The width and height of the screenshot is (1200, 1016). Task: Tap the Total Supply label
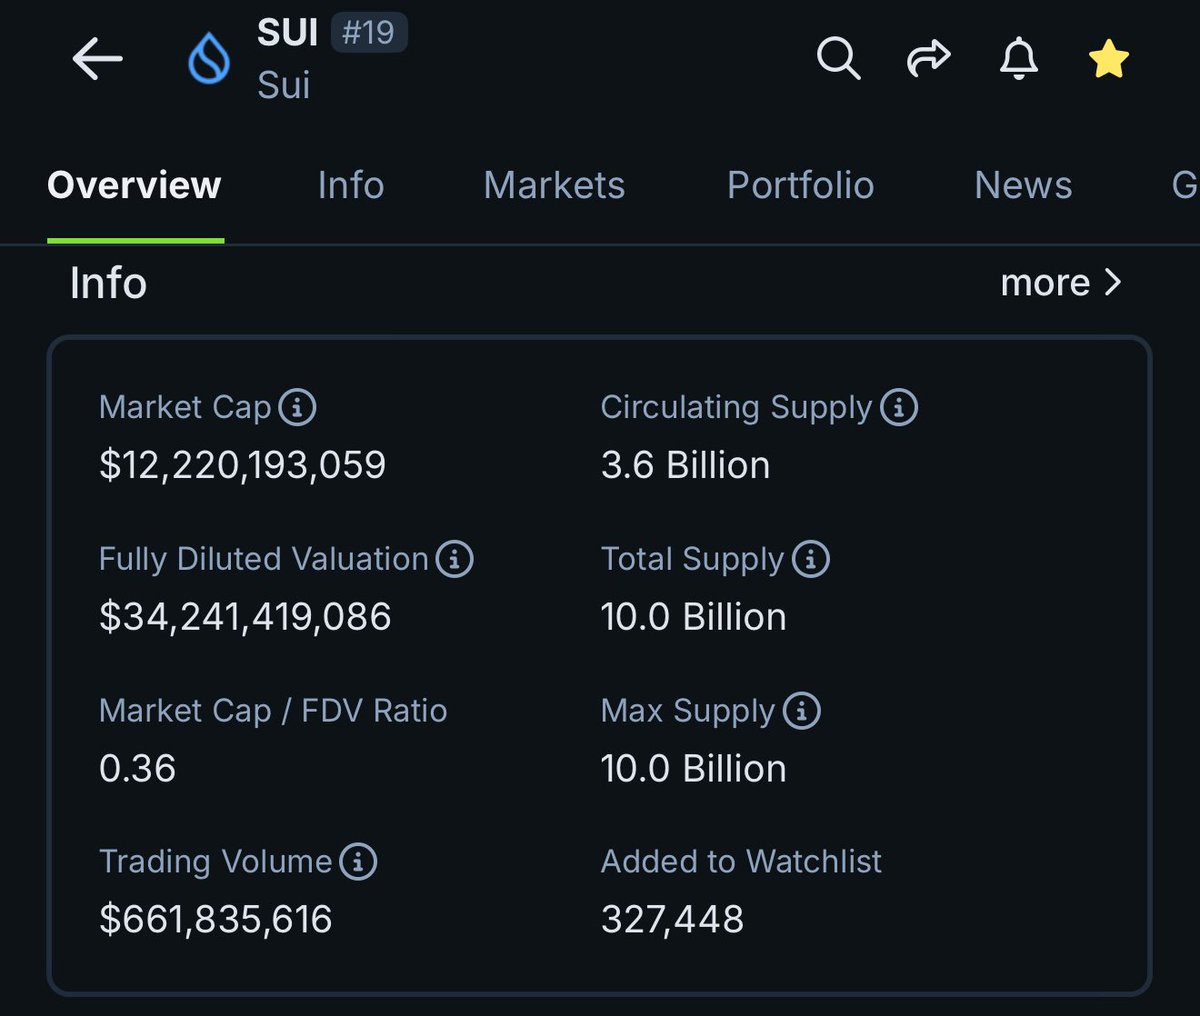[693, 559]
